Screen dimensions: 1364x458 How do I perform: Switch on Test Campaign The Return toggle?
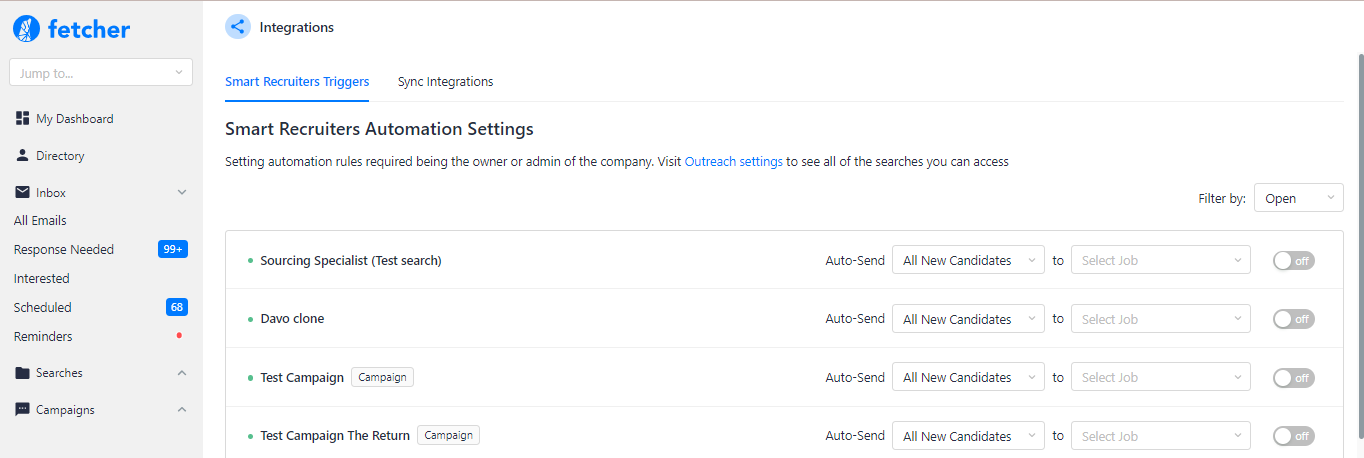[1294, 436]
